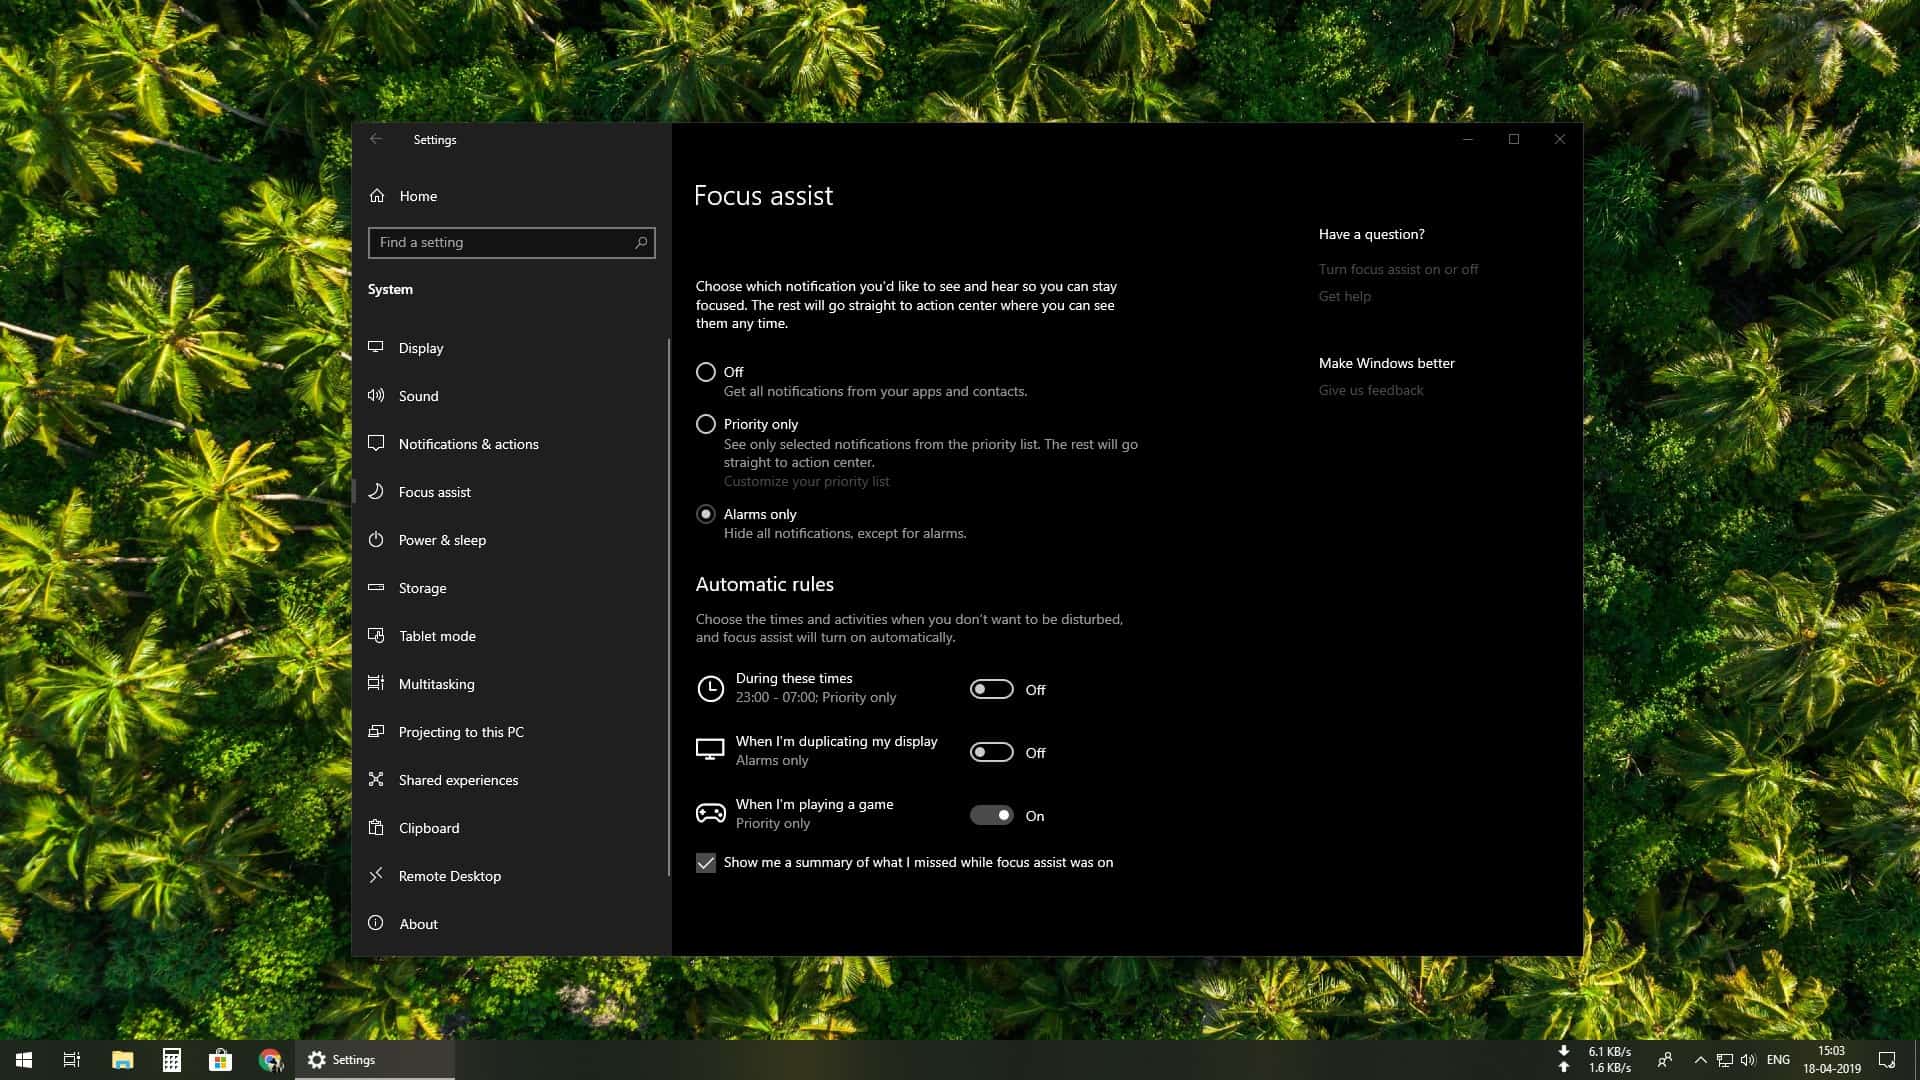Select the Off notifications option
1920x1080 pixels.
[x=706, y=371]
